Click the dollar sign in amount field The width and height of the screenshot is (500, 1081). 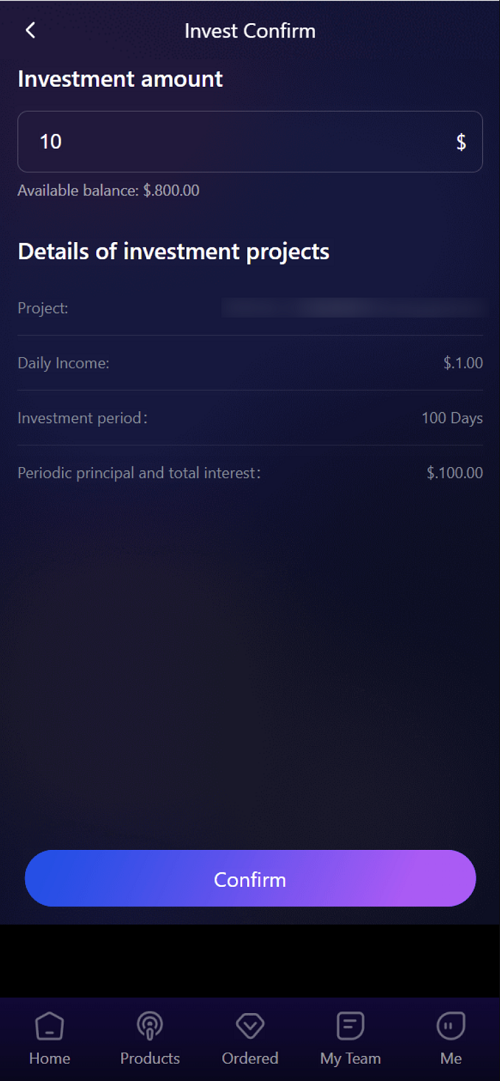[461, 142]
